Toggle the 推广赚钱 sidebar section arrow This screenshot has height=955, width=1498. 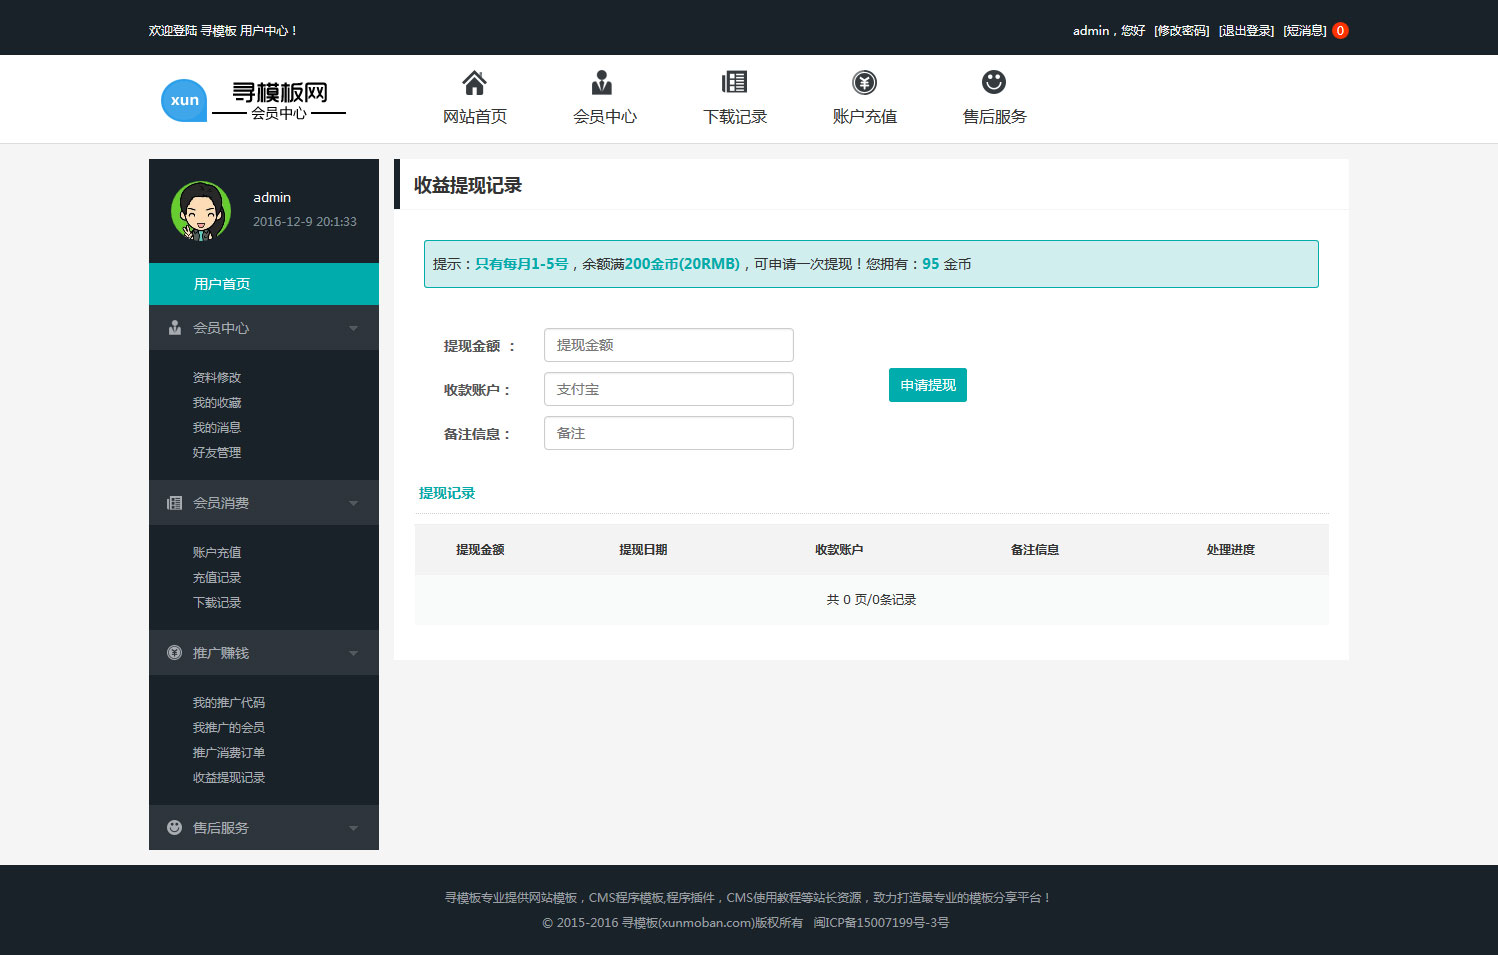[353, 653]
